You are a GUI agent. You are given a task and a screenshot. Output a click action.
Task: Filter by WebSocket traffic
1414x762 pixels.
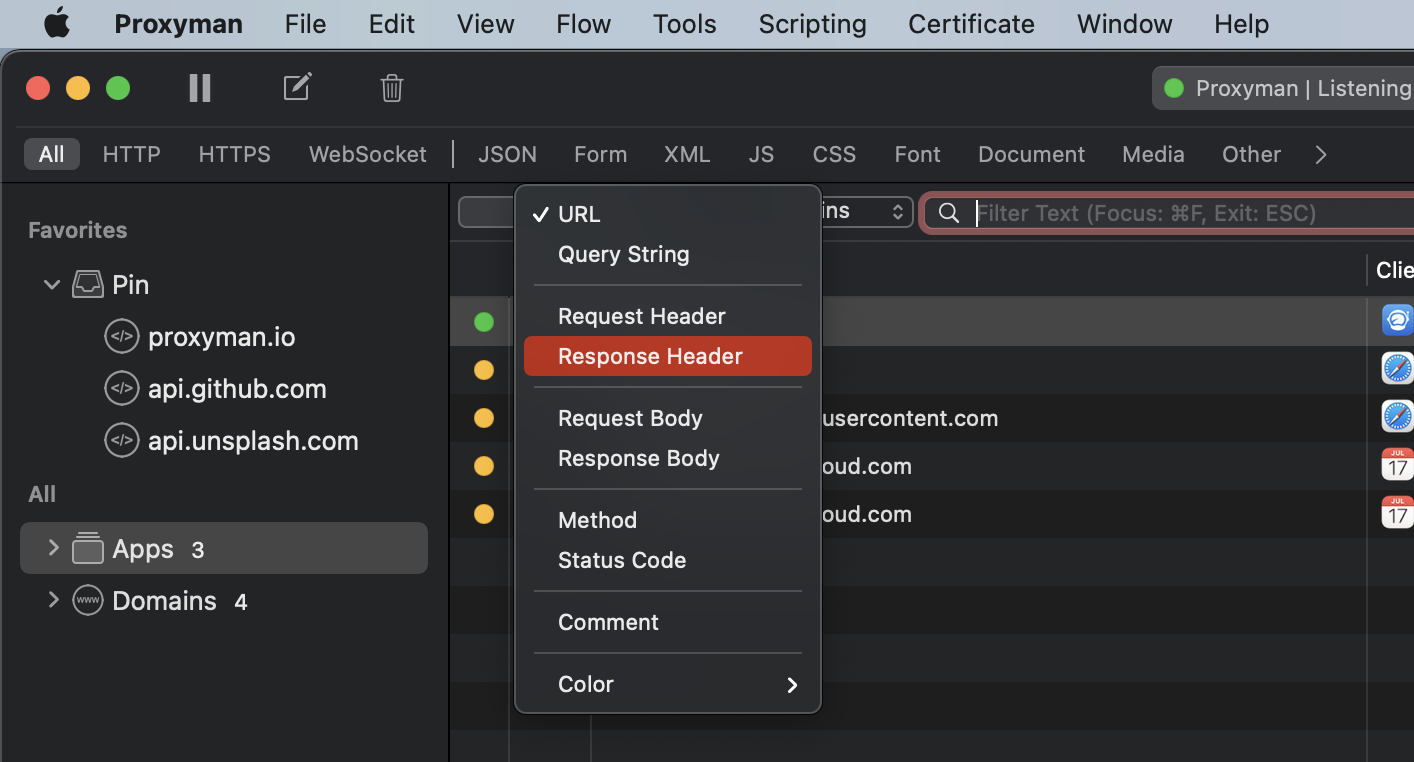367,154
